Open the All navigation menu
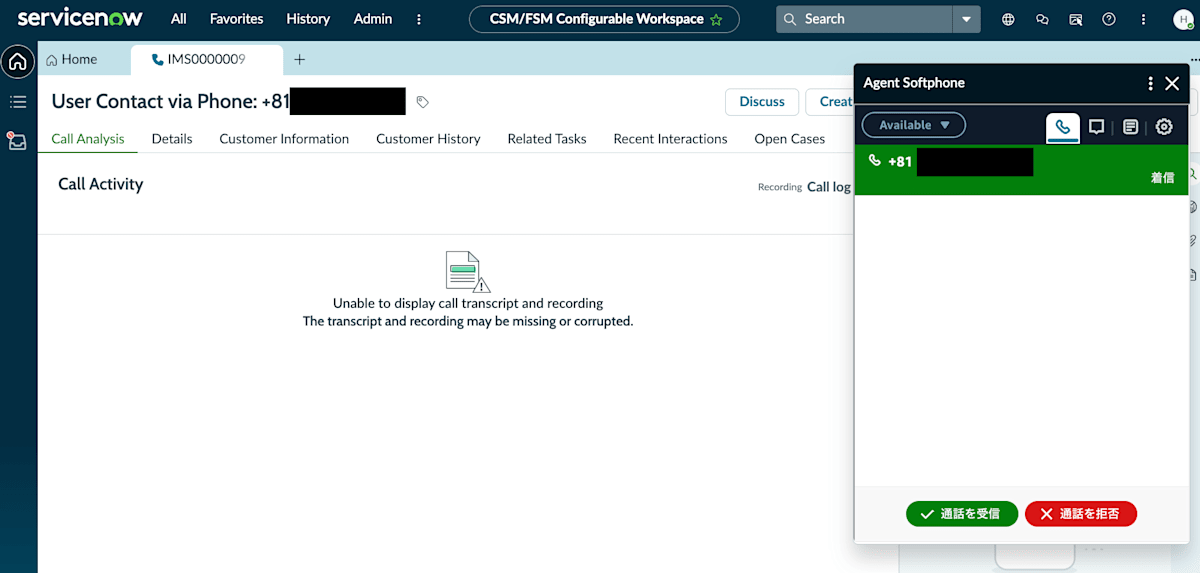The image size is (1200, 573). [178, 19]
